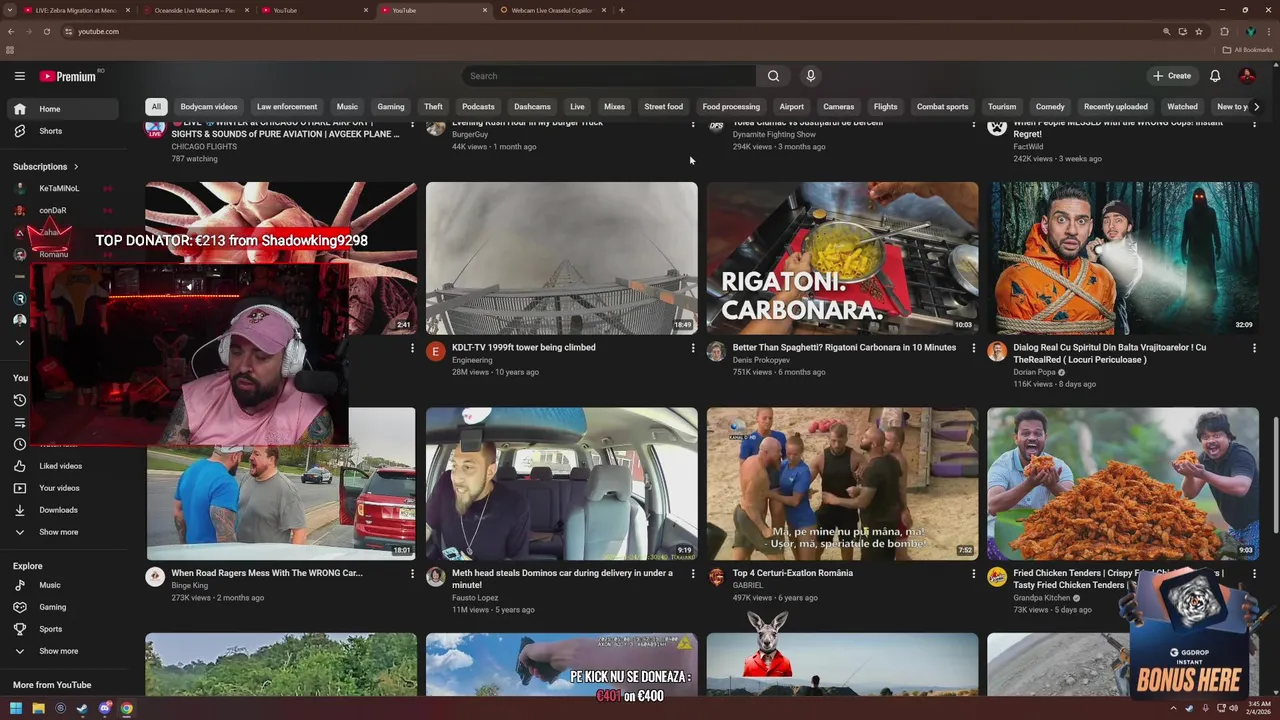Open the Chrome three-dot menu
Viewport: 1280px width, 720px height.
(1269, 31)
